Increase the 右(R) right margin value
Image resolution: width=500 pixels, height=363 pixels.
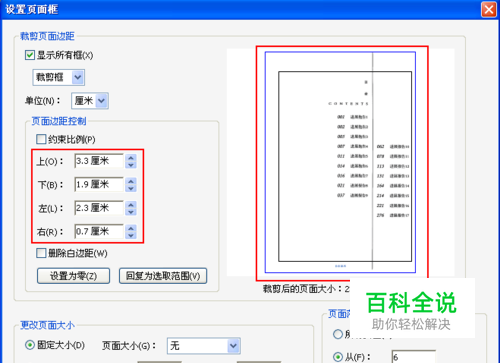click(131, 228)
